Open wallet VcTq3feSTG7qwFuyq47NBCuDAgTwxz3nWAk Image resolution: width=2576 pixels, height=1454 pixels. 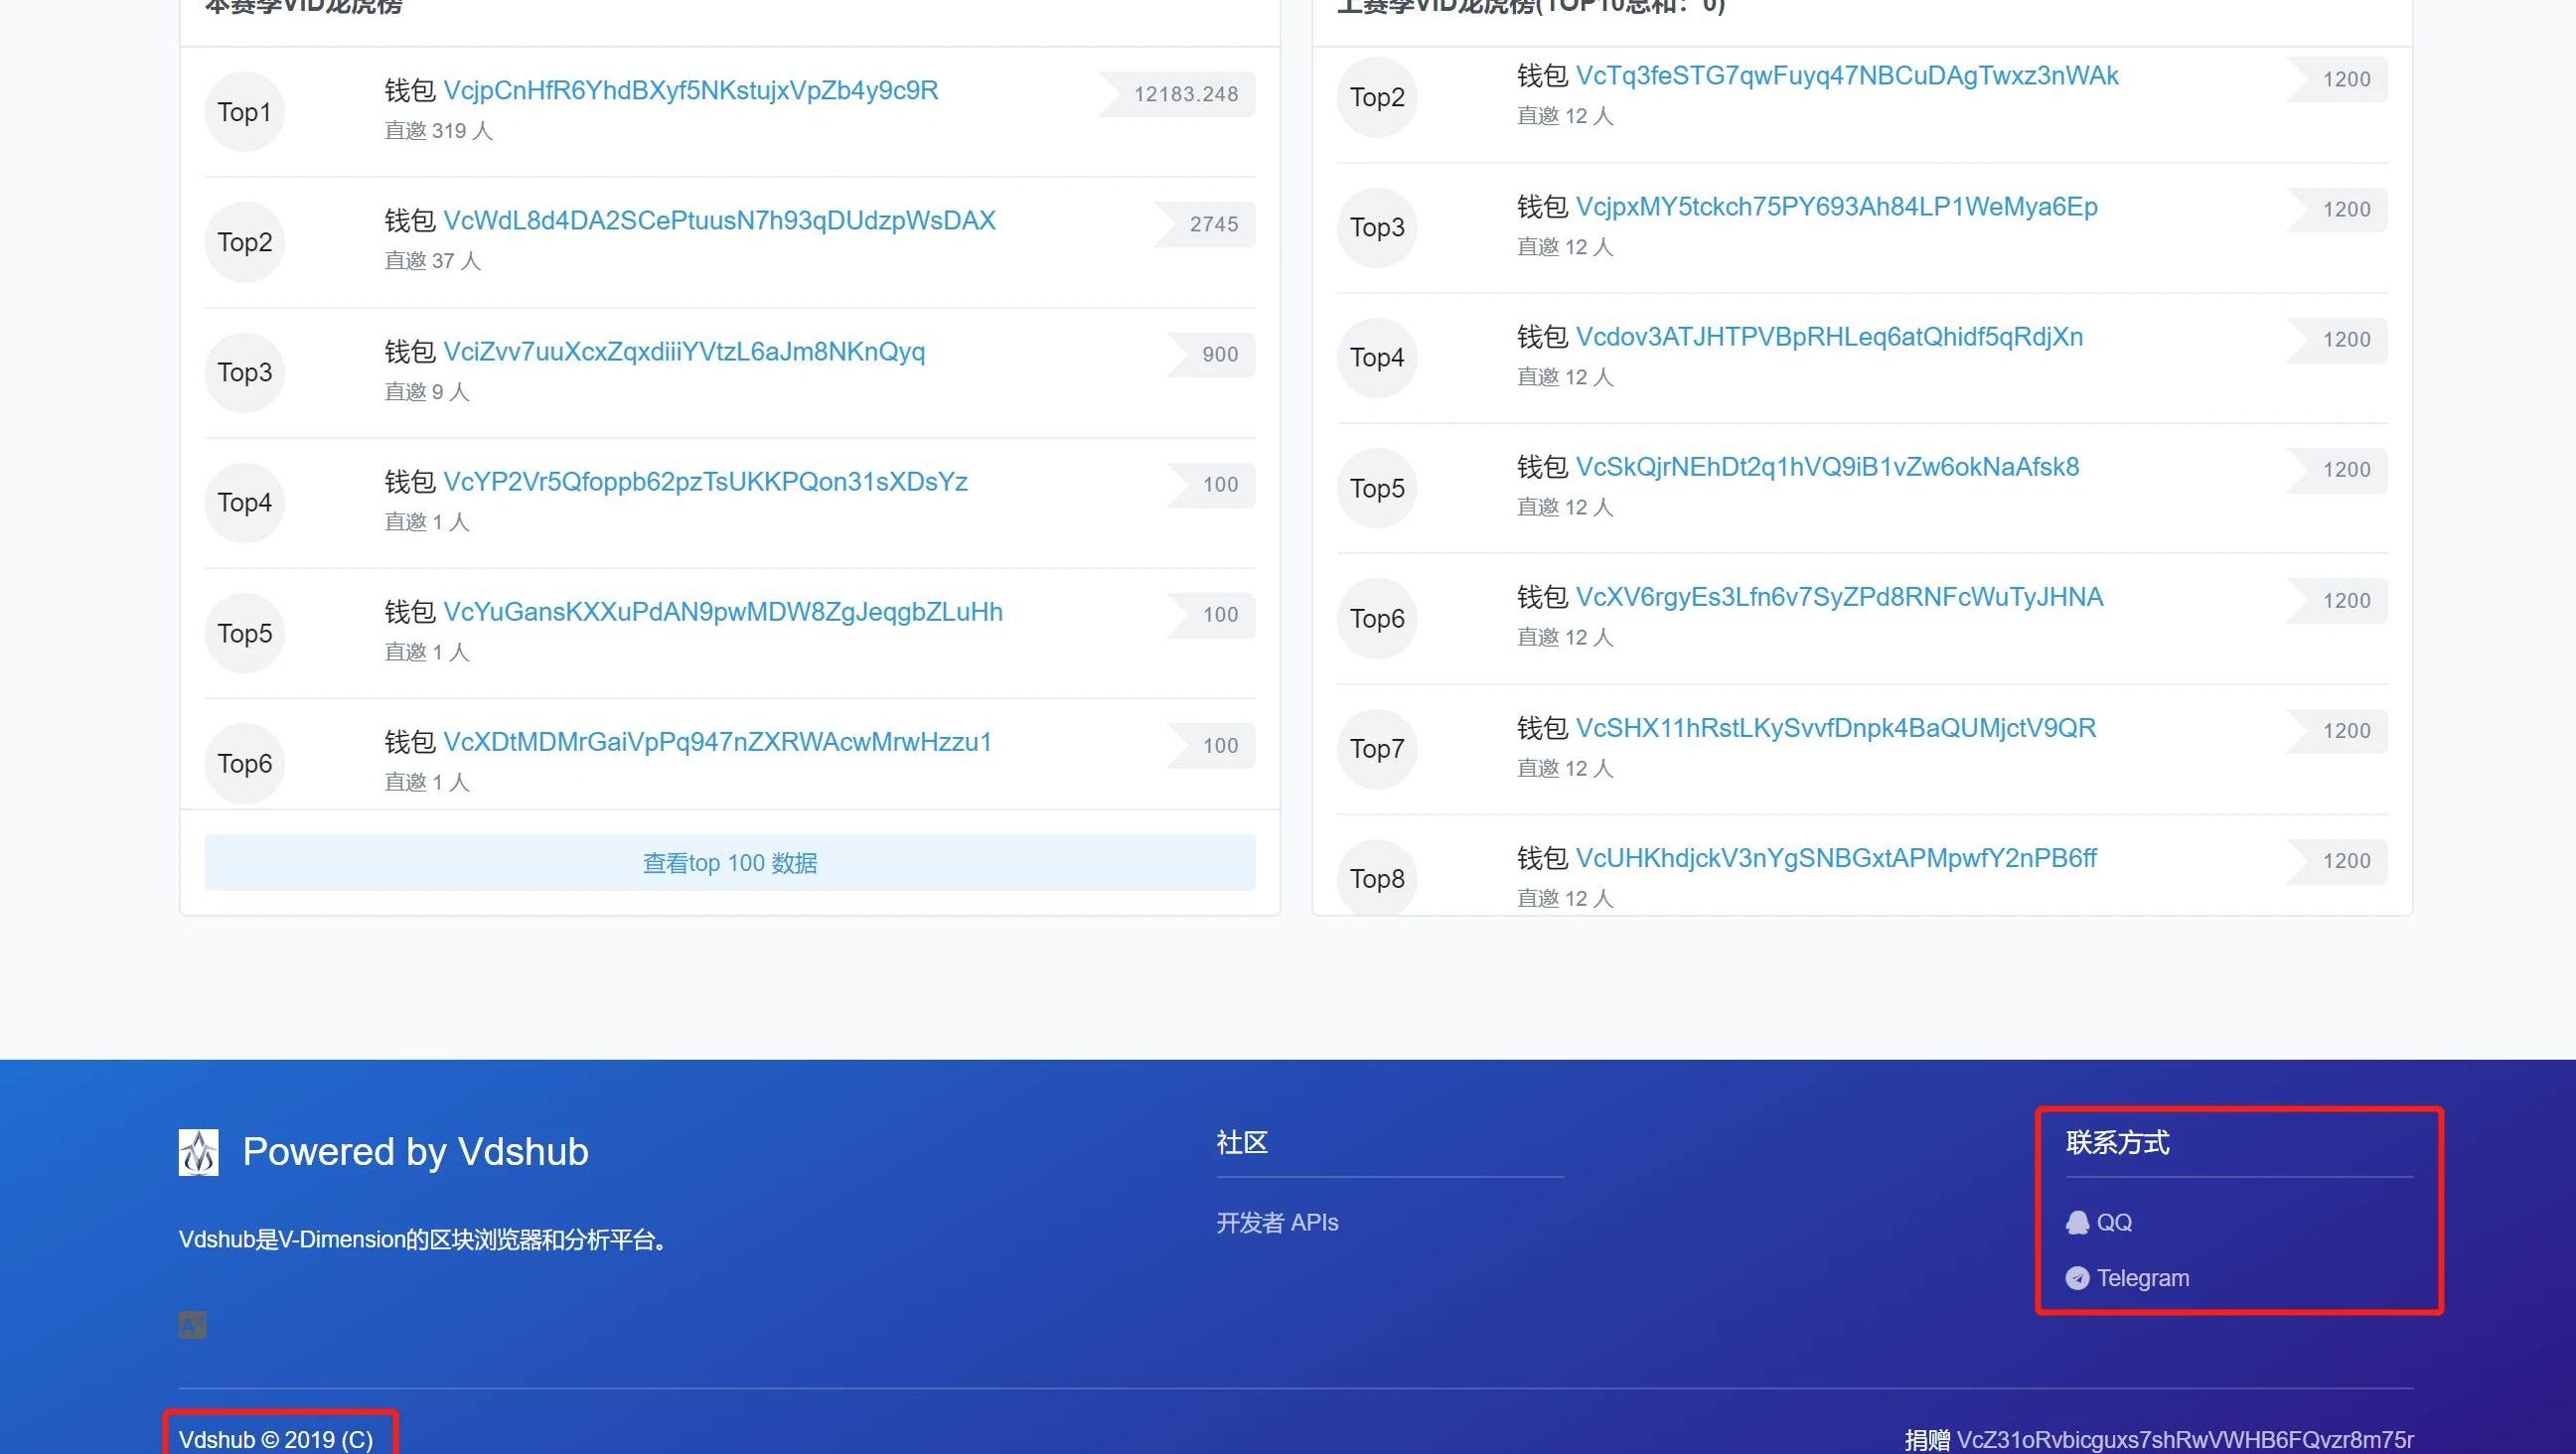[1846, 76]
